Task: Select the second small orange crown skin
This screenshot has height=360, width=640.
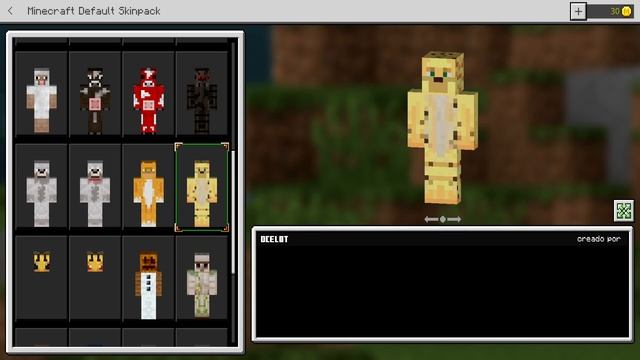Action: [95, 278]
